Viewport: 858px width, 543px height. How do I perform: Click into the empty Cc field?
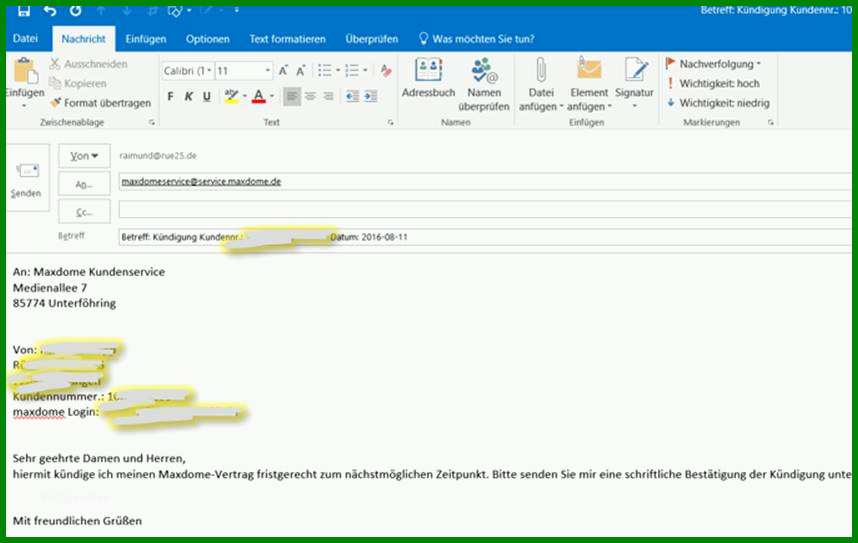point(485,210)
